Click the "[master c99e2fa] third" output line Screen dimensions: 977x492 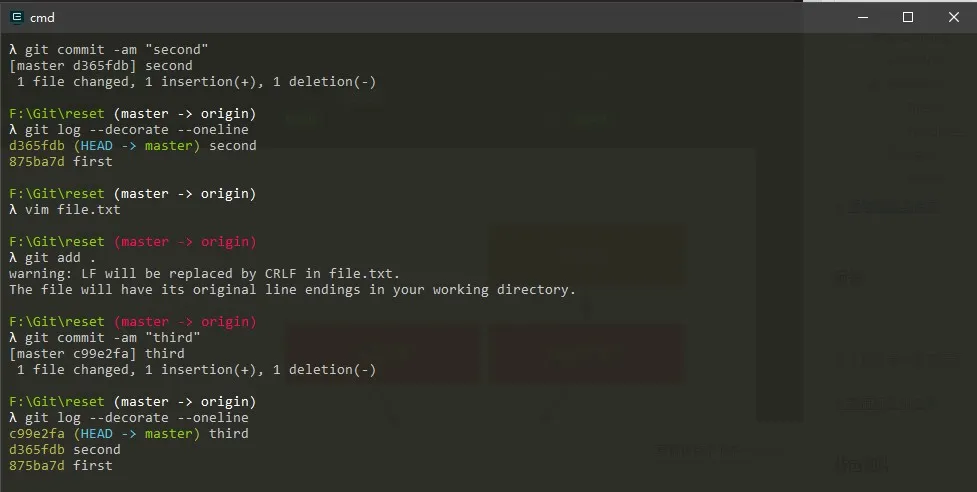click(96, 354)
